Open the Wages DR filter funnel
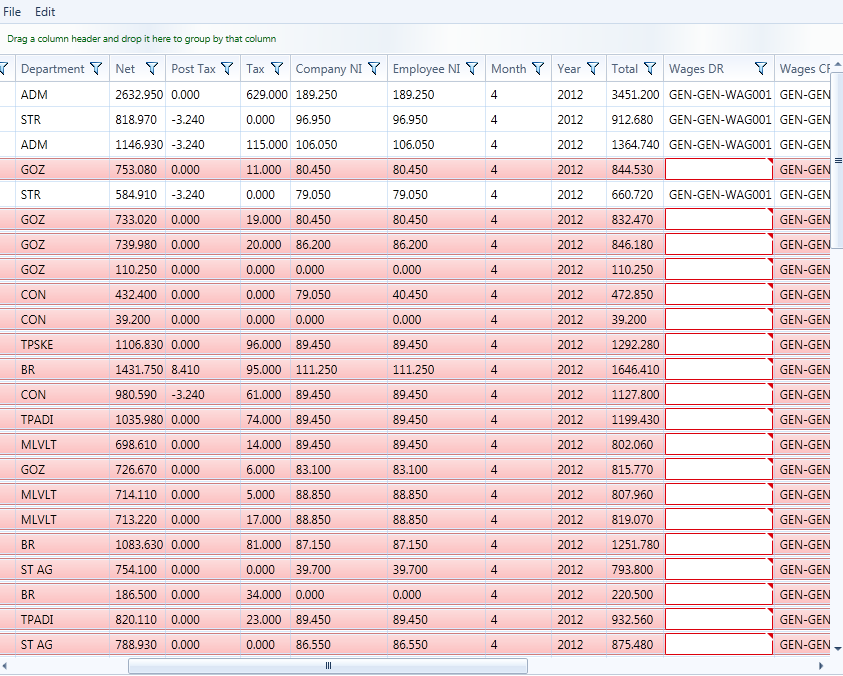Viewport: 843px width, 676px height. tap(761, 69)
